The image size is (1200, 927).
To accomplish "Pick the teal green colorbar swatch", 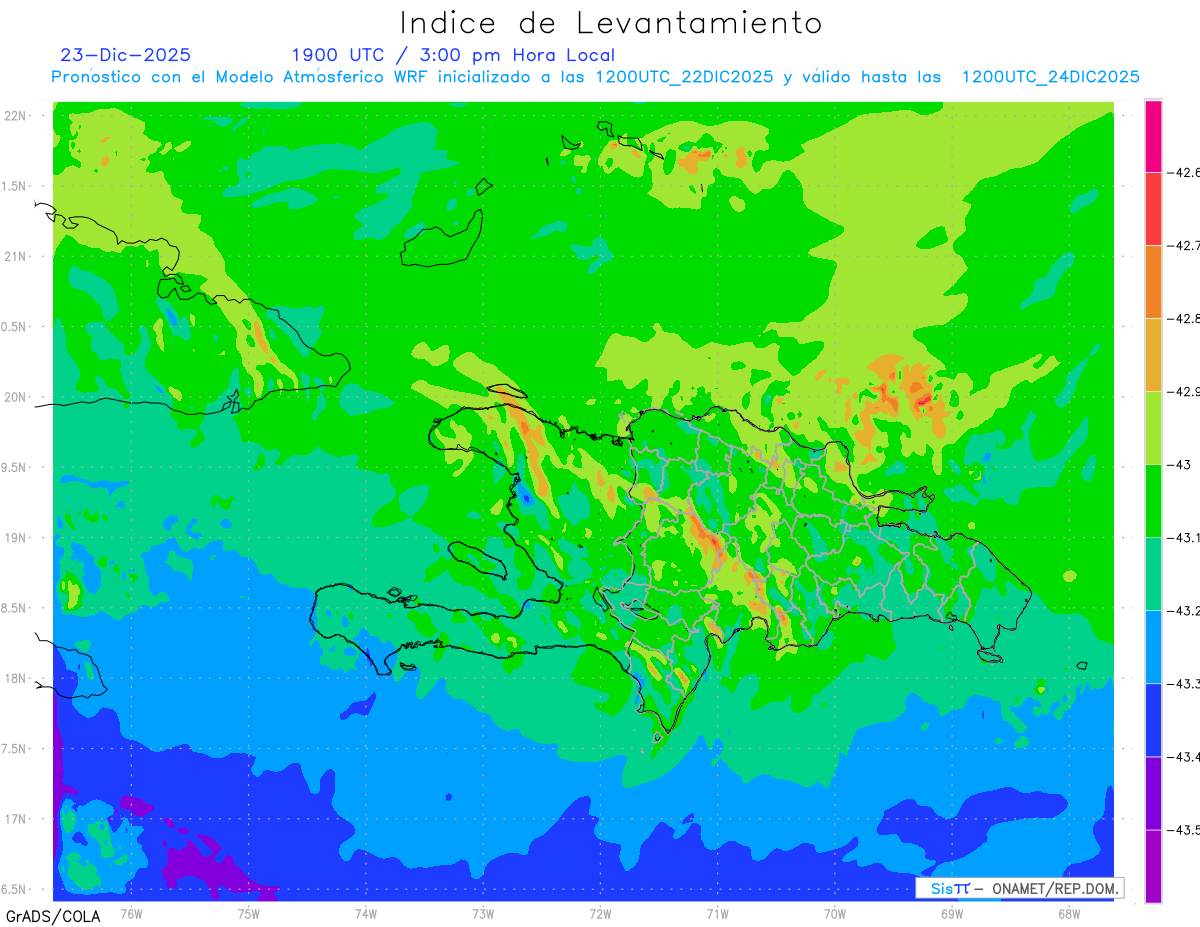I will click(1153, 573).
